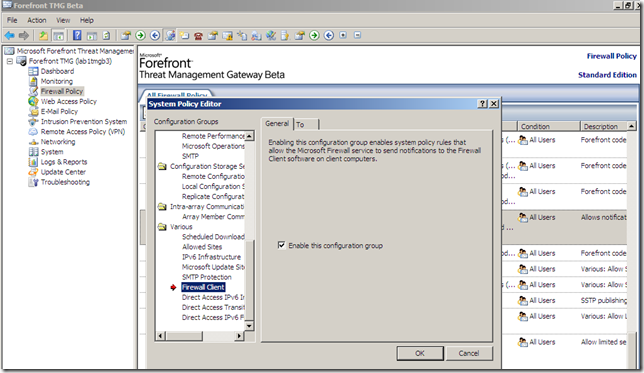Click the Configuration Groups scroll left arrow
The height and width of the screenshot is (373, 644).
(x=161, y=336)
